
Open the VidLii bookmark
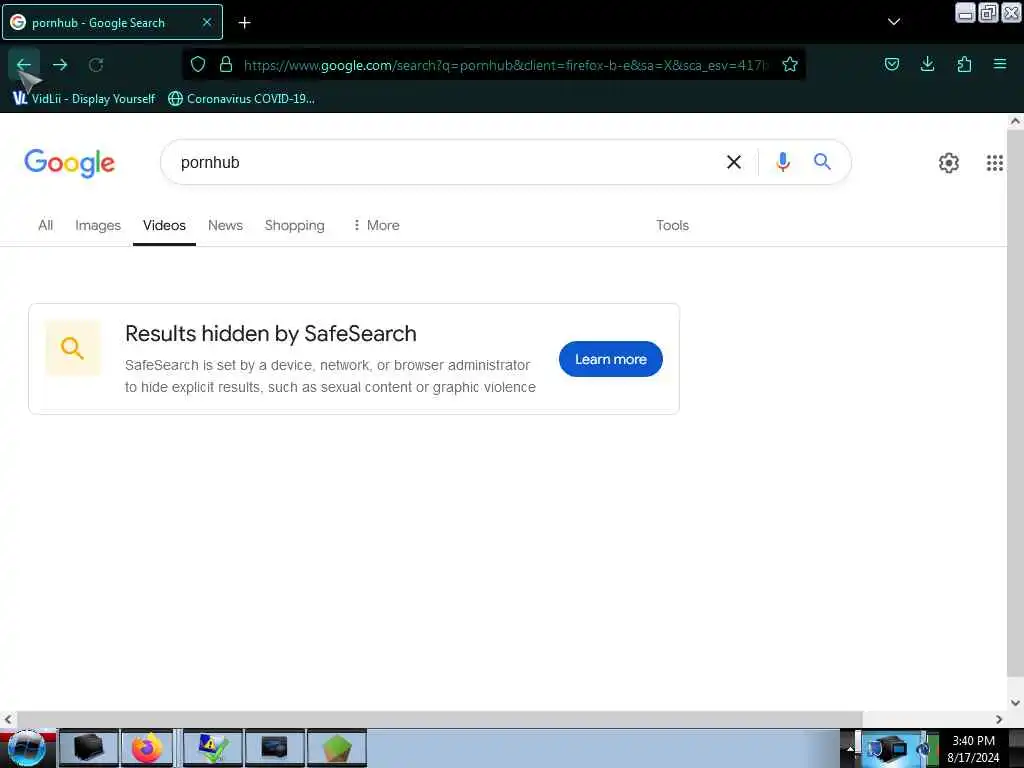click(84, 99)
